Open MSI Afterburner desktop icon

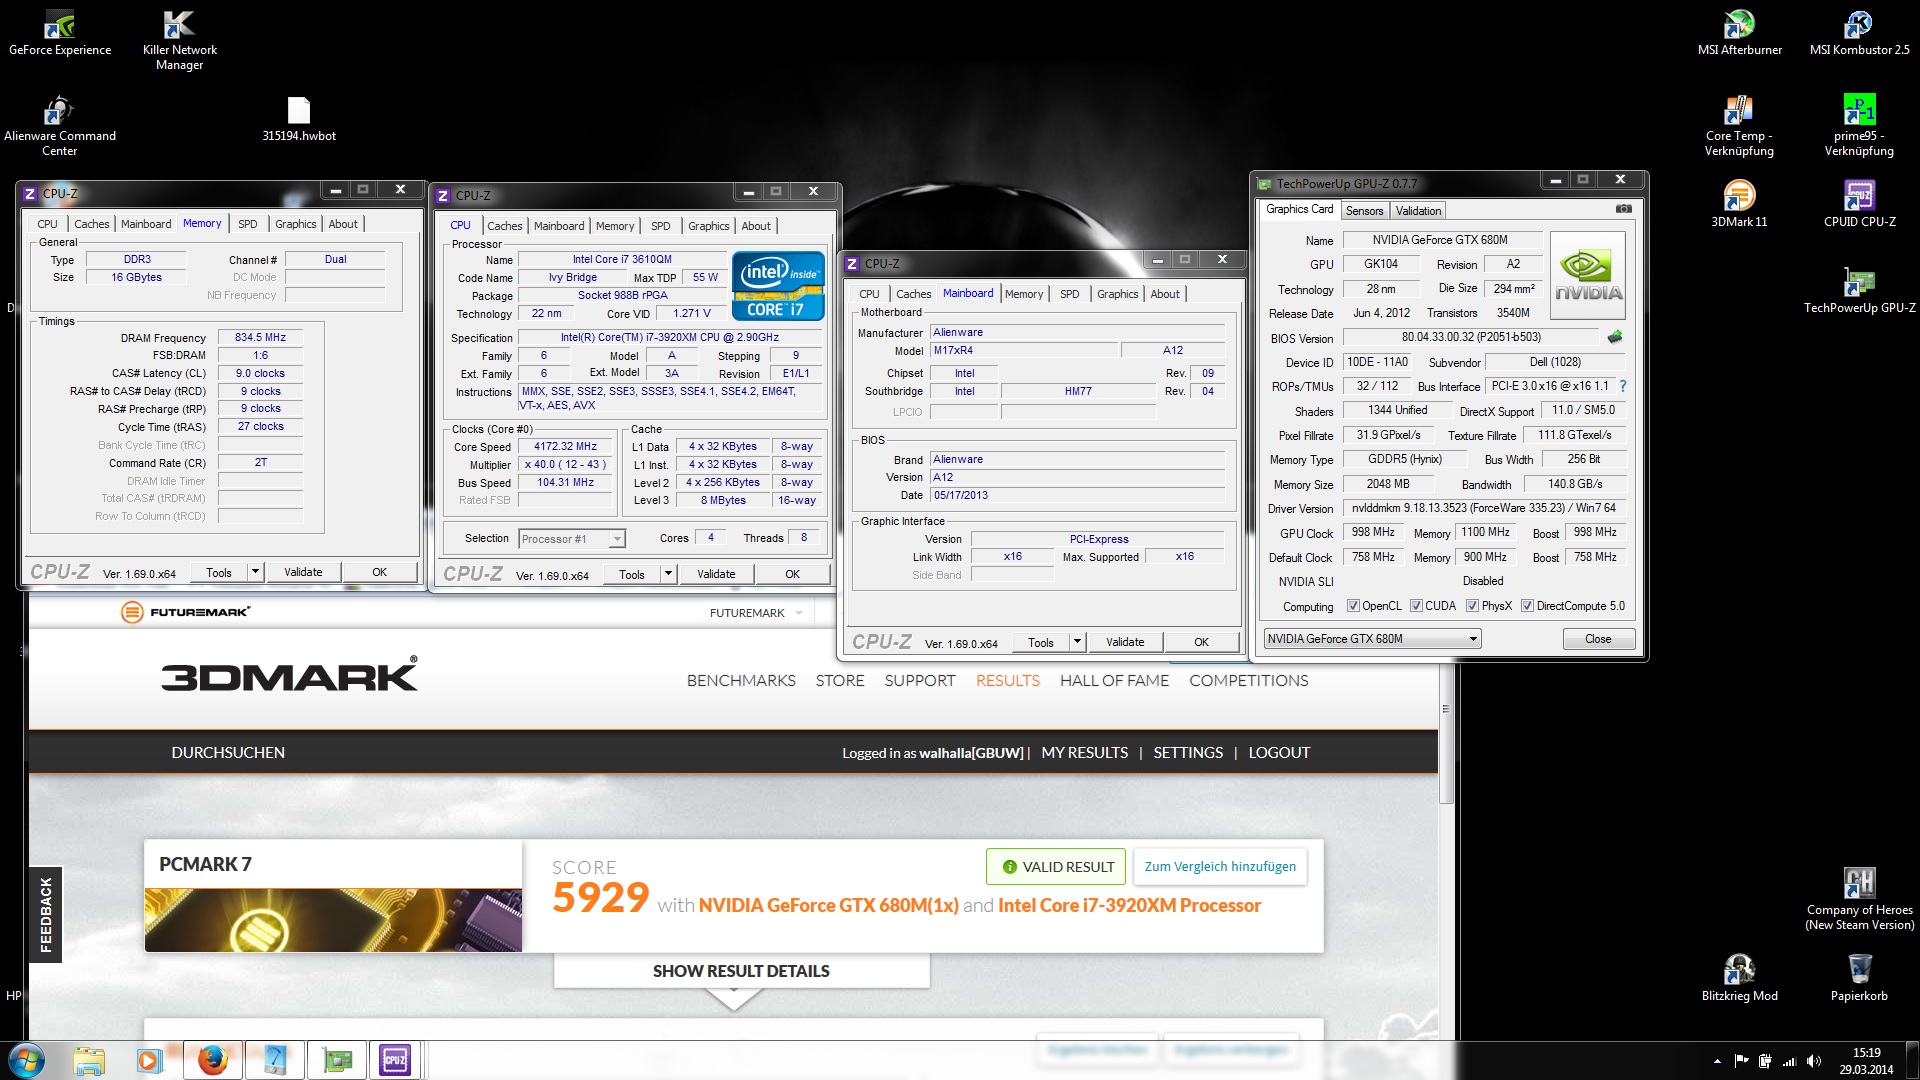pyautogui.click(x=1739, y=33)
